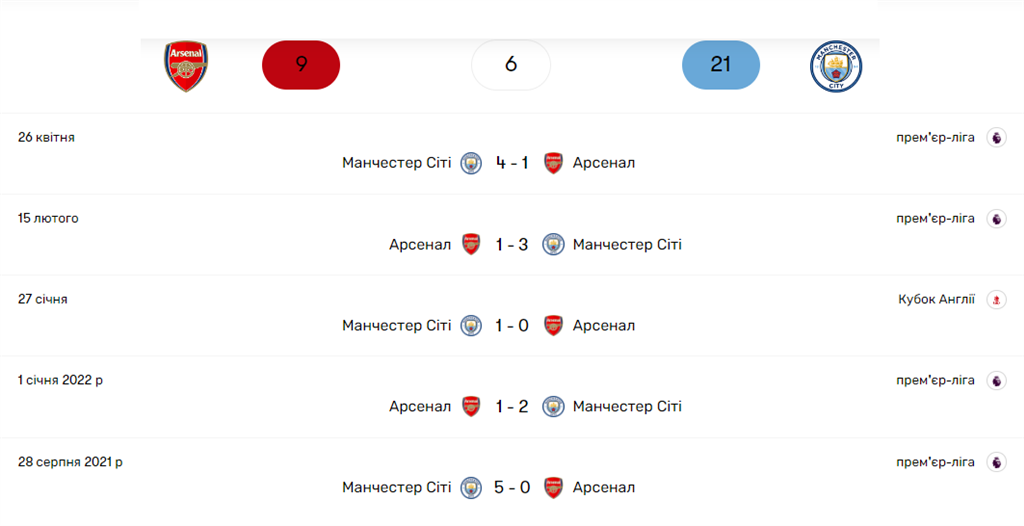Screen dimensions: 1024x526
Task: Open the 1 - 2 match score
Action: [512, 407]
